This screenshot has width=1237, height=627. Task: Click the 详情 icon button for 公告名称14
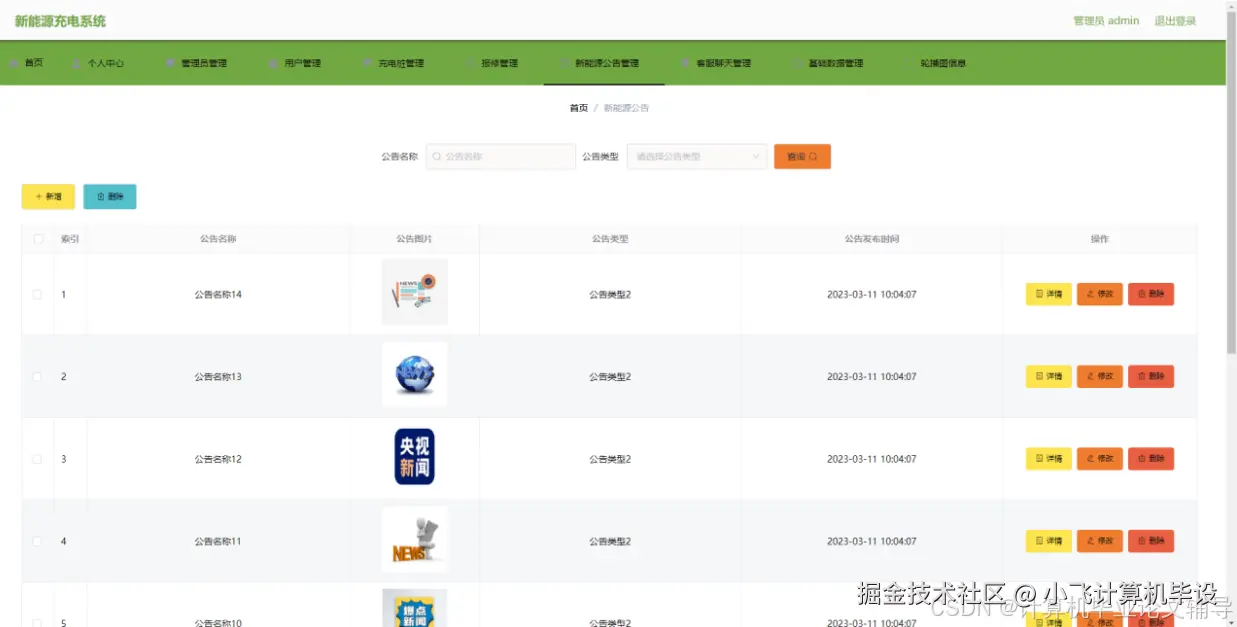[1038, 294]
